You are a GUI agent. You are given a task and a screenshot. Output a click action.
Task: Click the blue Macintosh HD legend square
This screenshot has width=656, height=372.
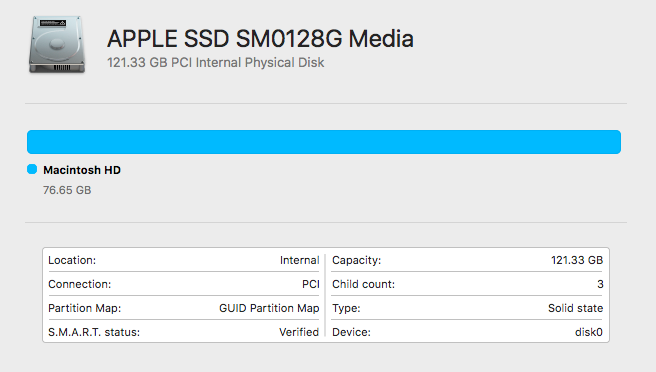[x=32, y=169]
